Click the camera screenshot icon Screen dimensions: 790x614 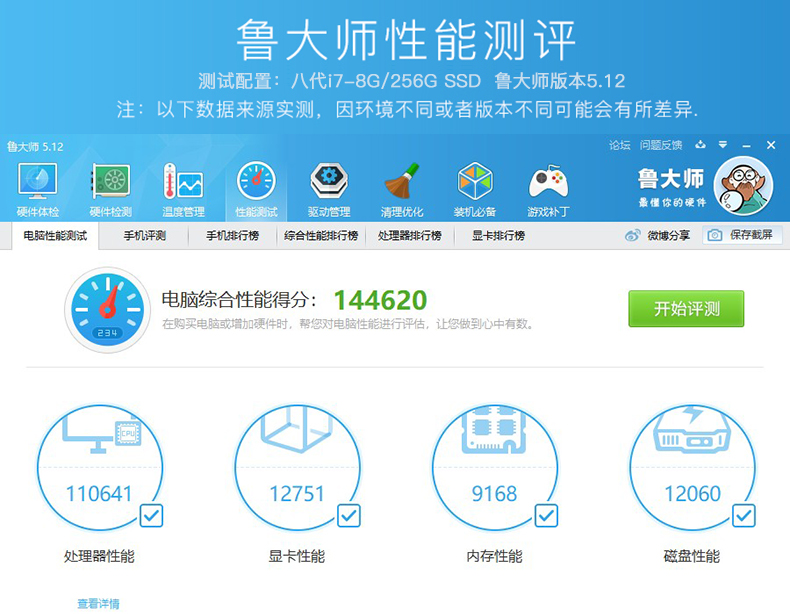(x=714, y=235)
